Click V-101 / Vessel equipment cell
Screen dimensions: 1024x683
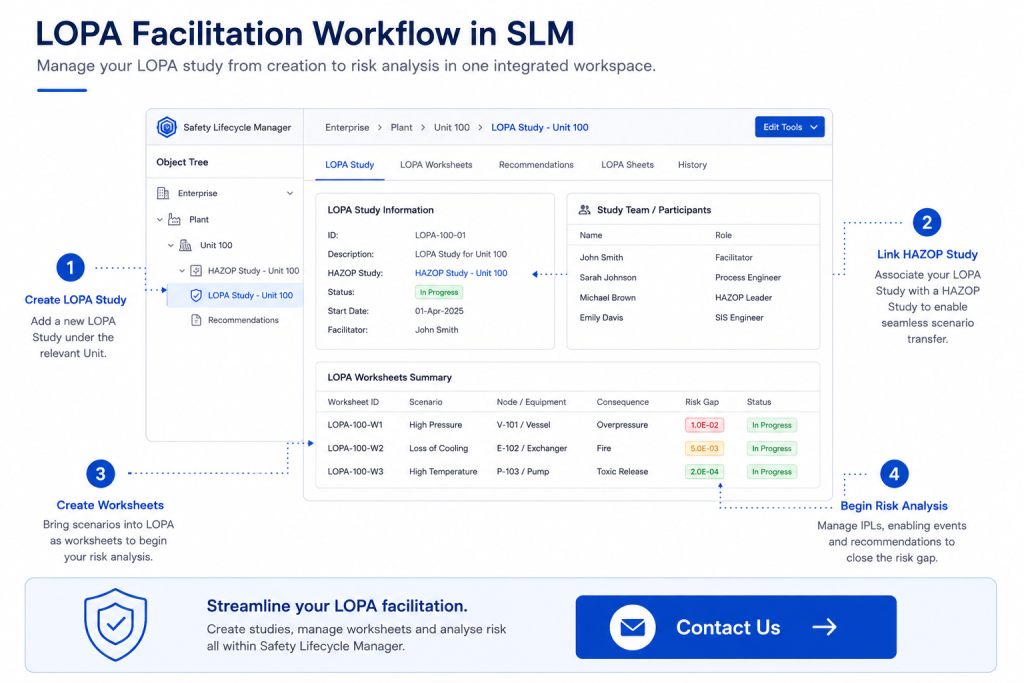523,424
